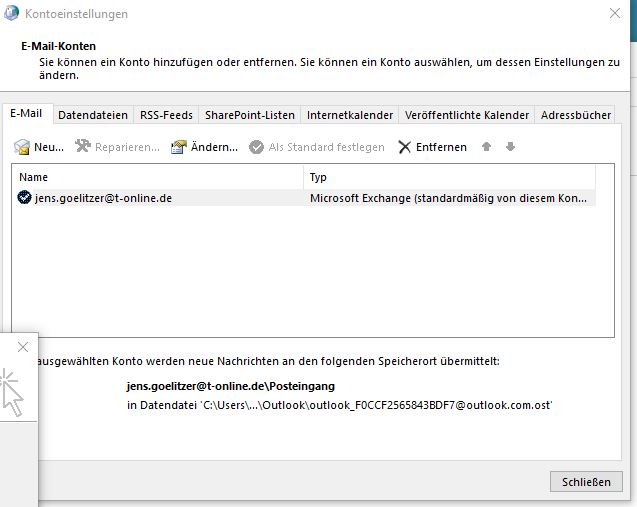The height and width of the screenshot is (507, 637).
Task: Click the default-account checkmark icon beside jens.goelitzer
Action: [x=24, y=197]
